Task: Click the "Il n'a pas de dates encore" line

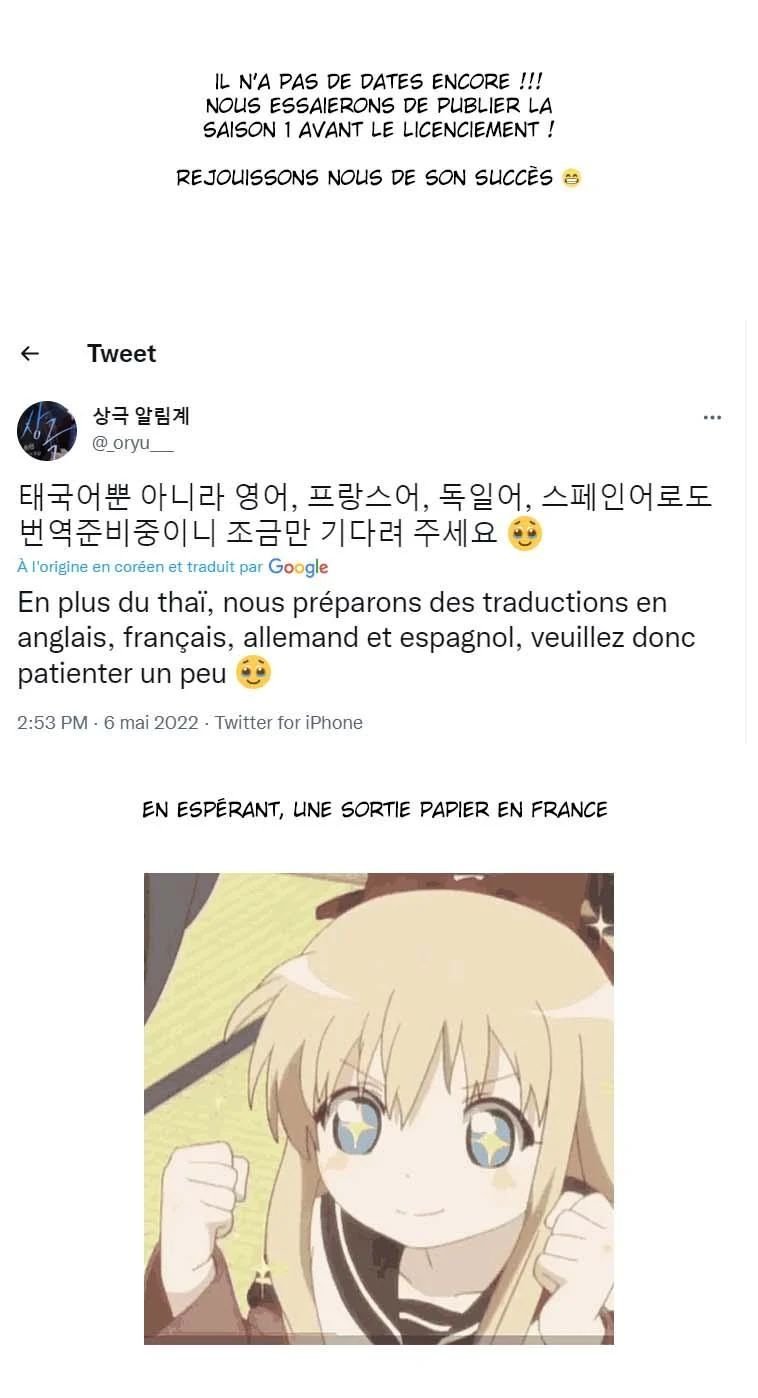Action: click(379, 81)
